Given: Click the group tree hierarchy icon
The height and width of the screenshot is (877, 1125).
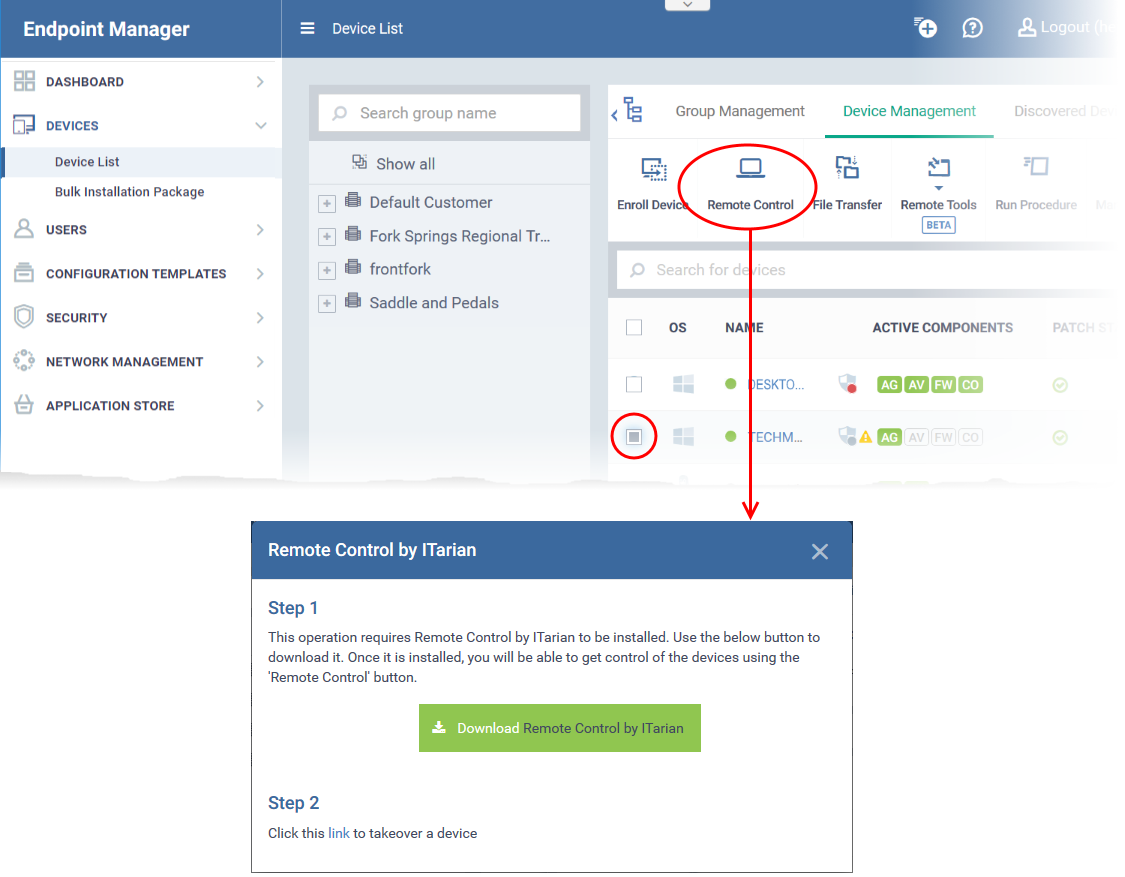Looking at the screenshot, I should click(x=634, y=110).
